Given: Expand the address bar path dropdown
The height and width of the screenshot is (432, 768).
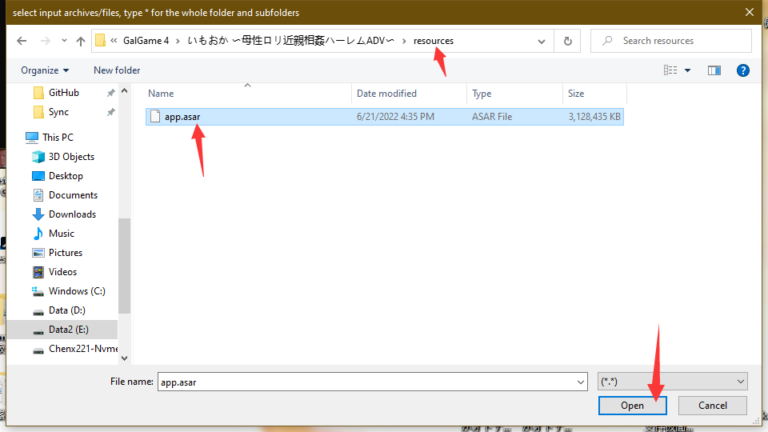Looking at the screenshot, I should 540,41.
